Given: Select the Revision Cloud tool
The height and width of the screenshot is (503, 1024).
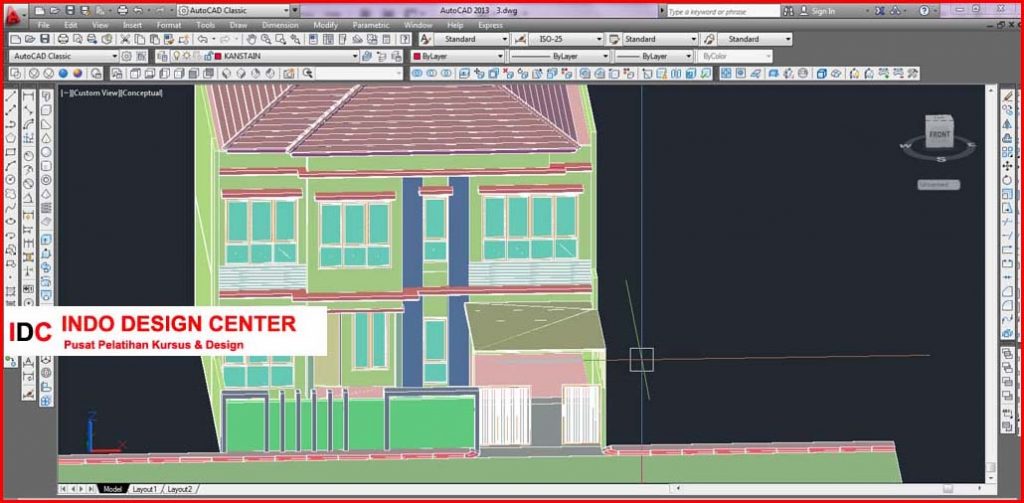Looking at the screenshot, I should tap(10, 193).
